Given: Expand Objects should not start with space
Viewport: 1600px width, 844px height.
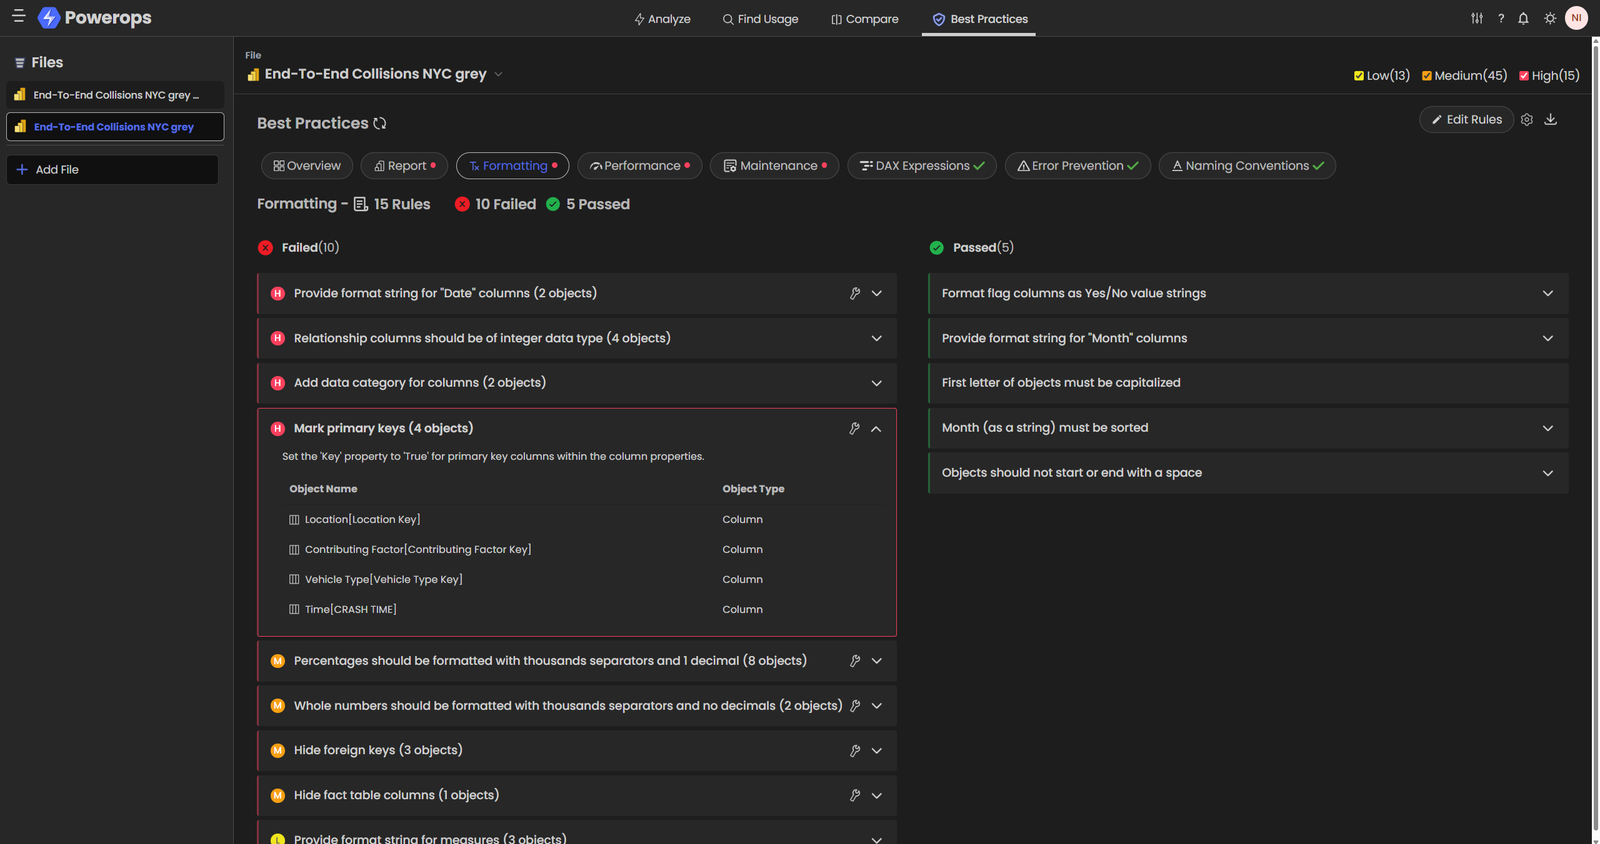Looking at the screenshot, I should click(x=1548, y=473).
